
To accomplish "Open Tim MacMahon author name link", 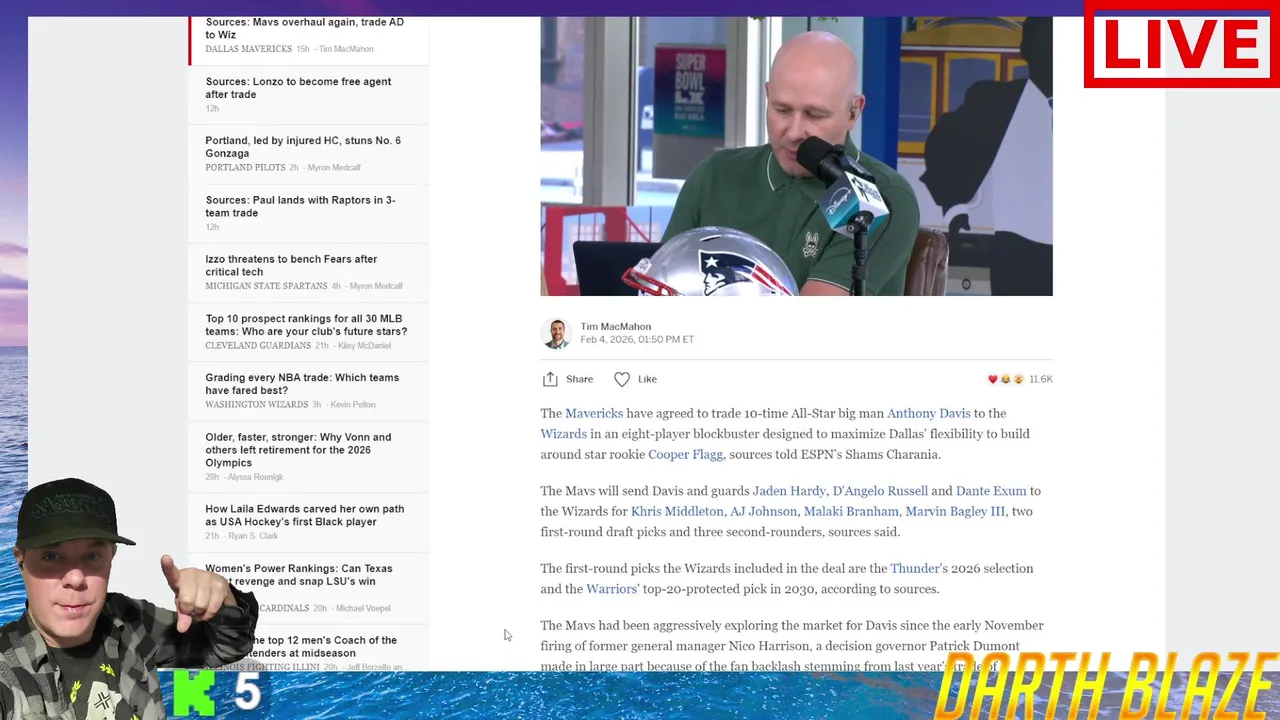I will 615,326.
